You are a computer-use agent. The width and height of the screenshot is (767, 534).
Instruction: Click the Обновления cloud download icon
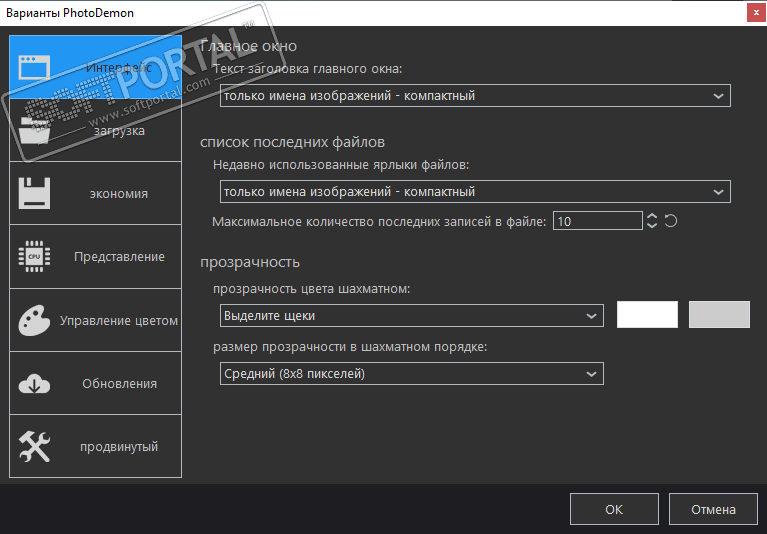coord(34,384)
